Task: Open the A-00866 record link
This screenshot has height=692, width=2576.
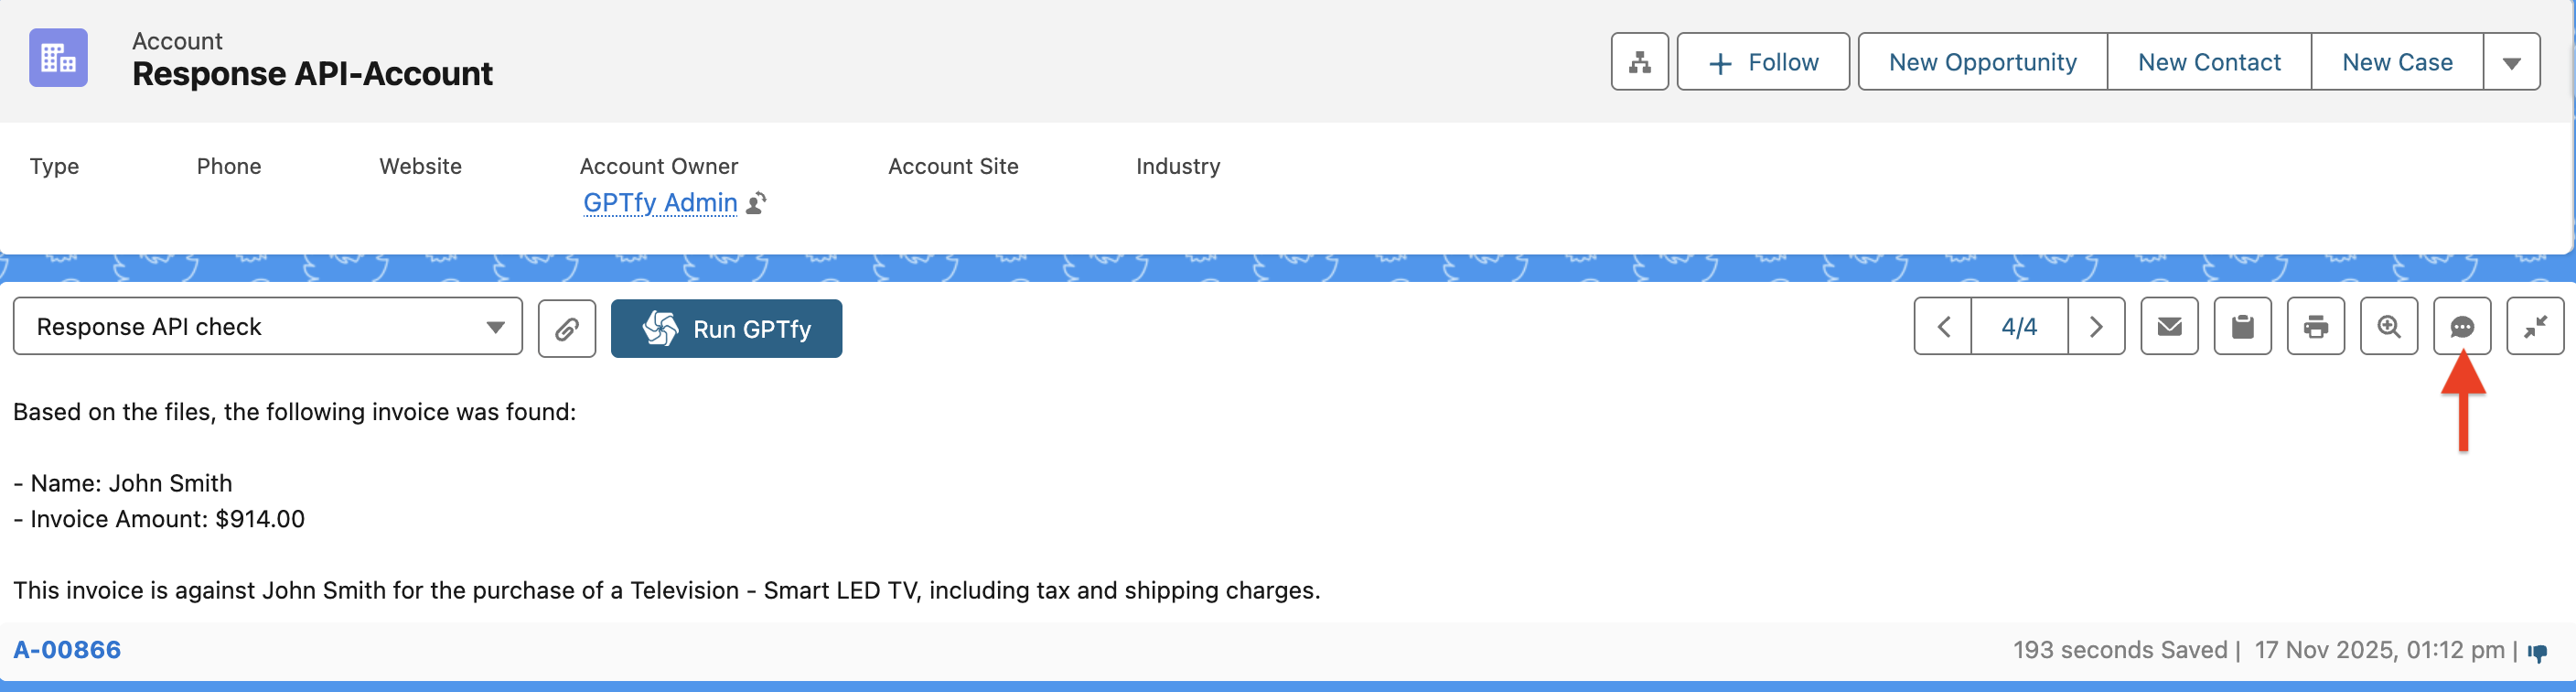Action: click(x=67, y=650)
